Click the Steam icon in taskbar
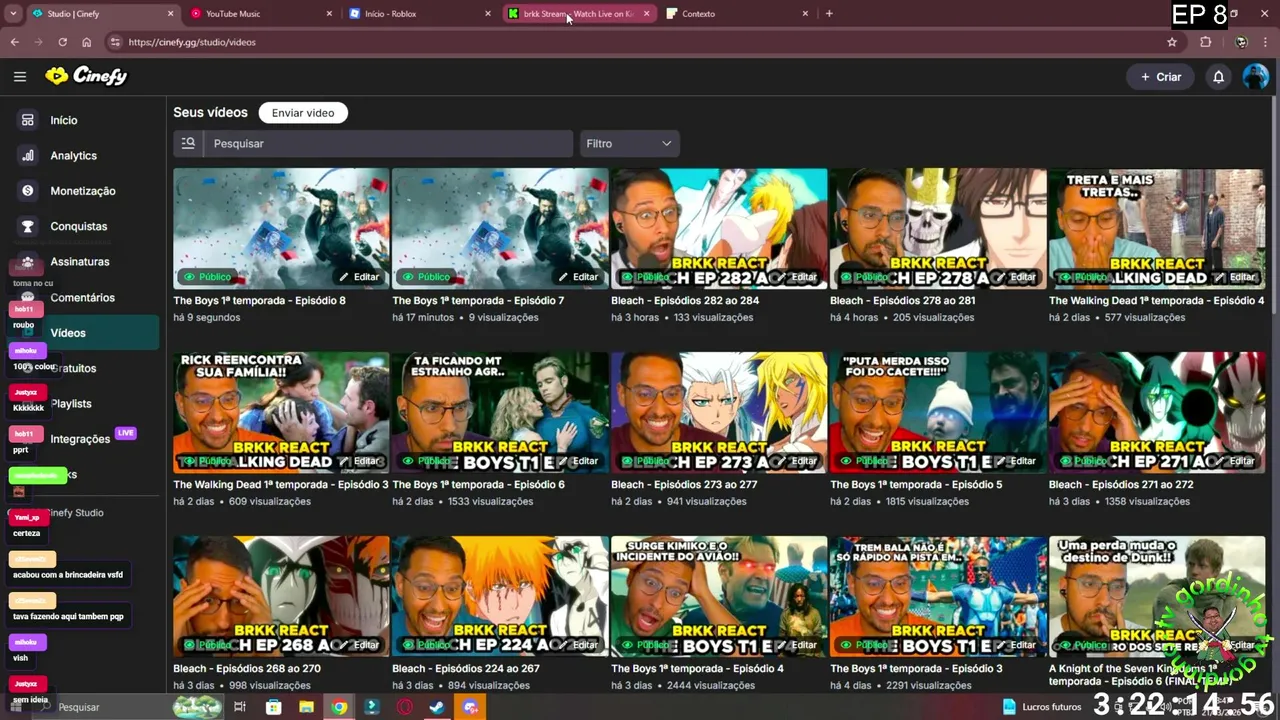1280x720 pixels. click(437, 707)
